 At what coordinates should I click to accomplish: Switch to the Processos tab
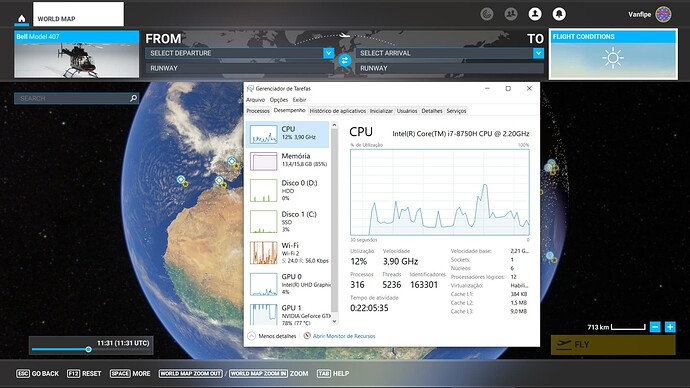tap(258, 111)
